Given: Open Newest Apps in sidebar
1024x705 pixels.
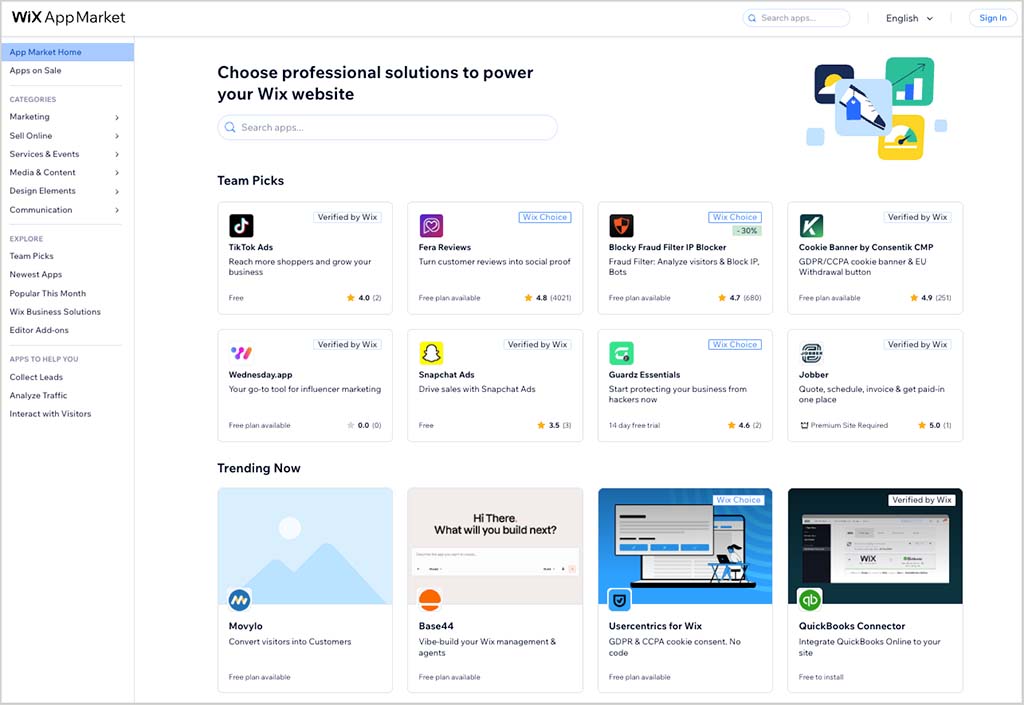Looking at the screenshot, I should point(36,274).
